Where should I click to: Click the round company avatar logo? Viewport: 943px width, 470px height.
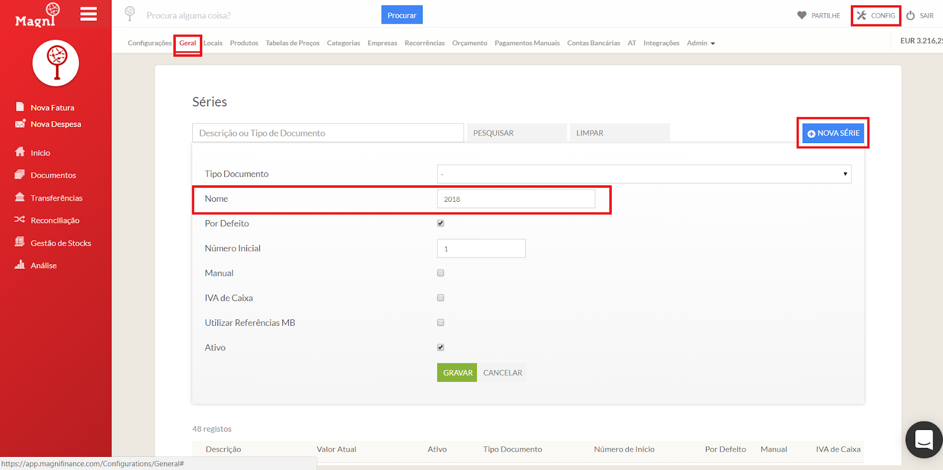point(56,62)
